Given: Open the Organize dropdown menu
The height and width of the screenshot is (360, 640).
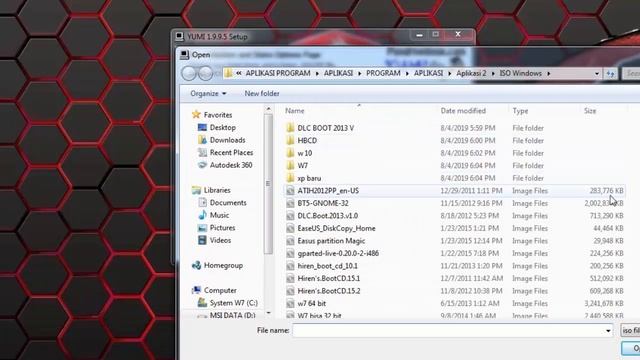Looking at the screenshot, I should click(x=208, y=93).
